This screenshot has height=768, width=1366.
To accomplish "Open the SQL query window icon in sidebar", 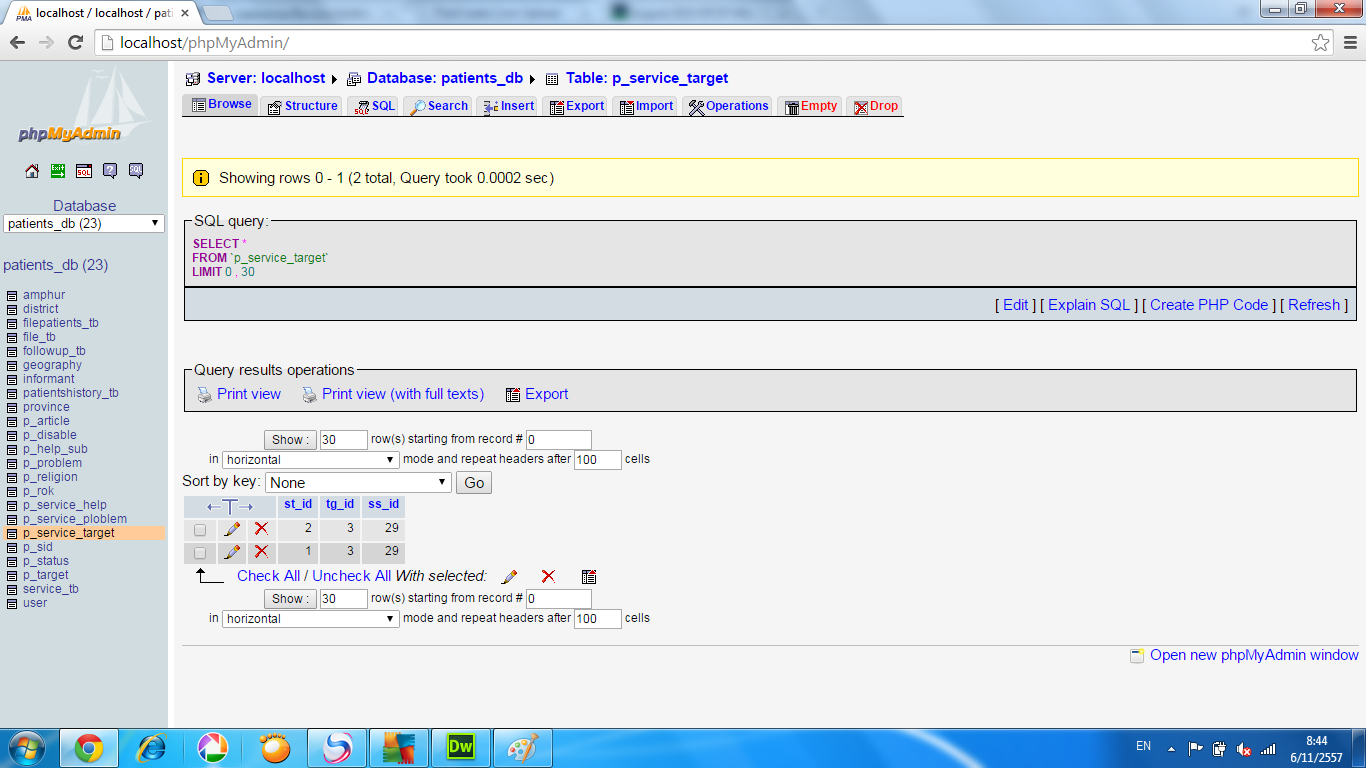I will point(84,171).
